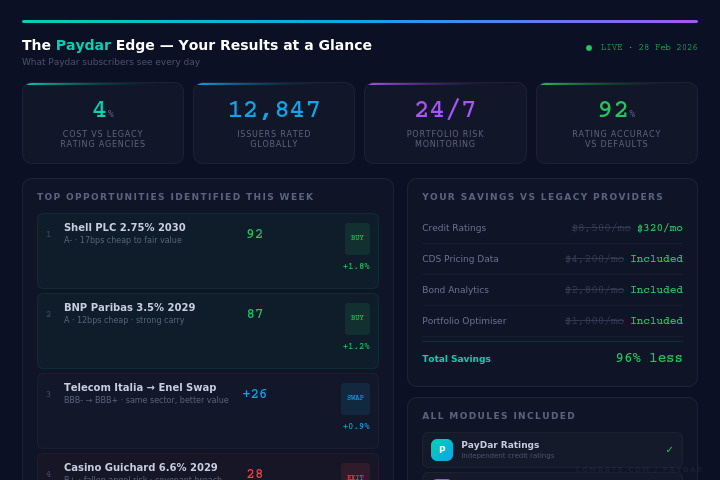Image resolution: width=720 pixels, height=480 pixels.
Task: Click SWAP badge for Telecom Italia swap
Action: 355,398
